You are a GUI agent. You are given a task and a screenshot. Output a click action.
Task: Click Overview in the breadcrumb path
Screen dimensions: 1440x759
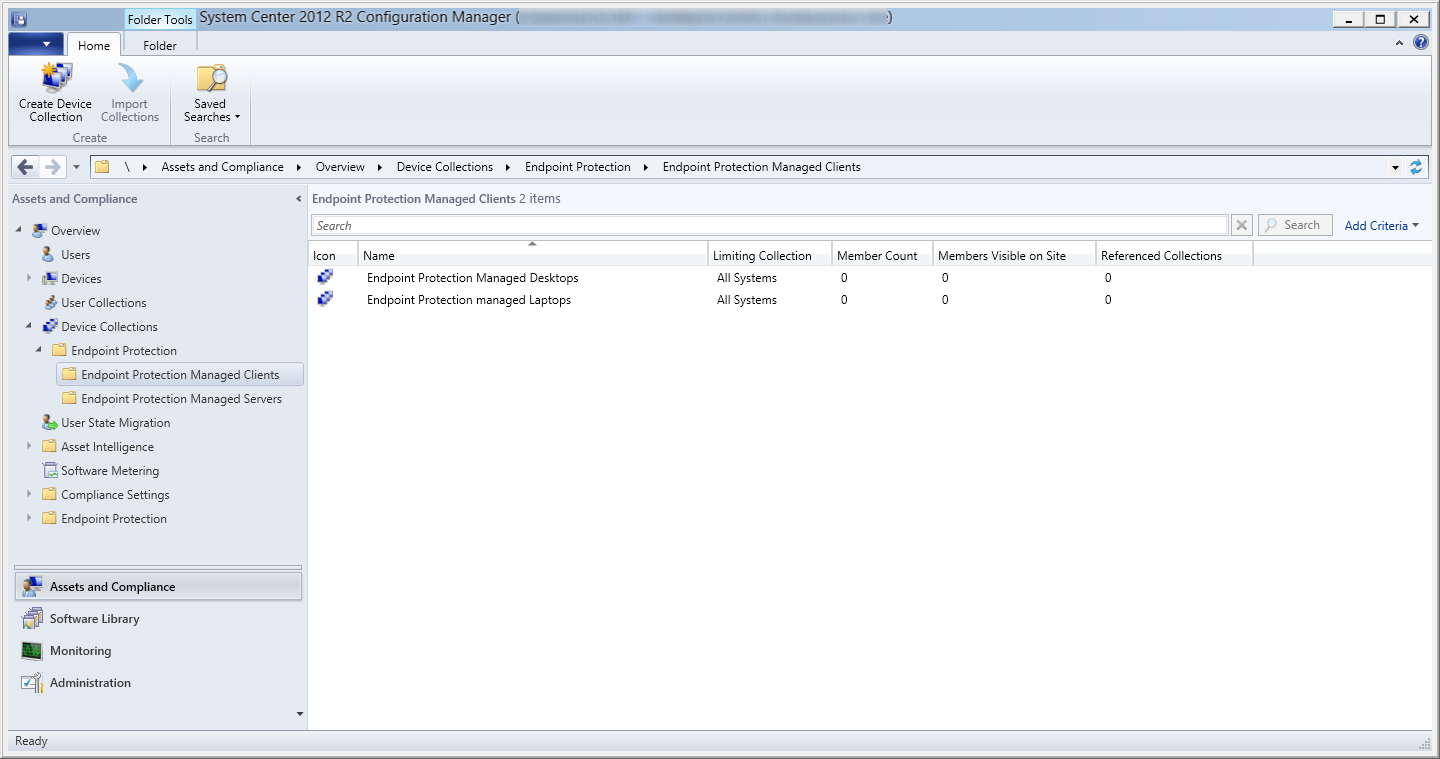click(x=340, y=167)
